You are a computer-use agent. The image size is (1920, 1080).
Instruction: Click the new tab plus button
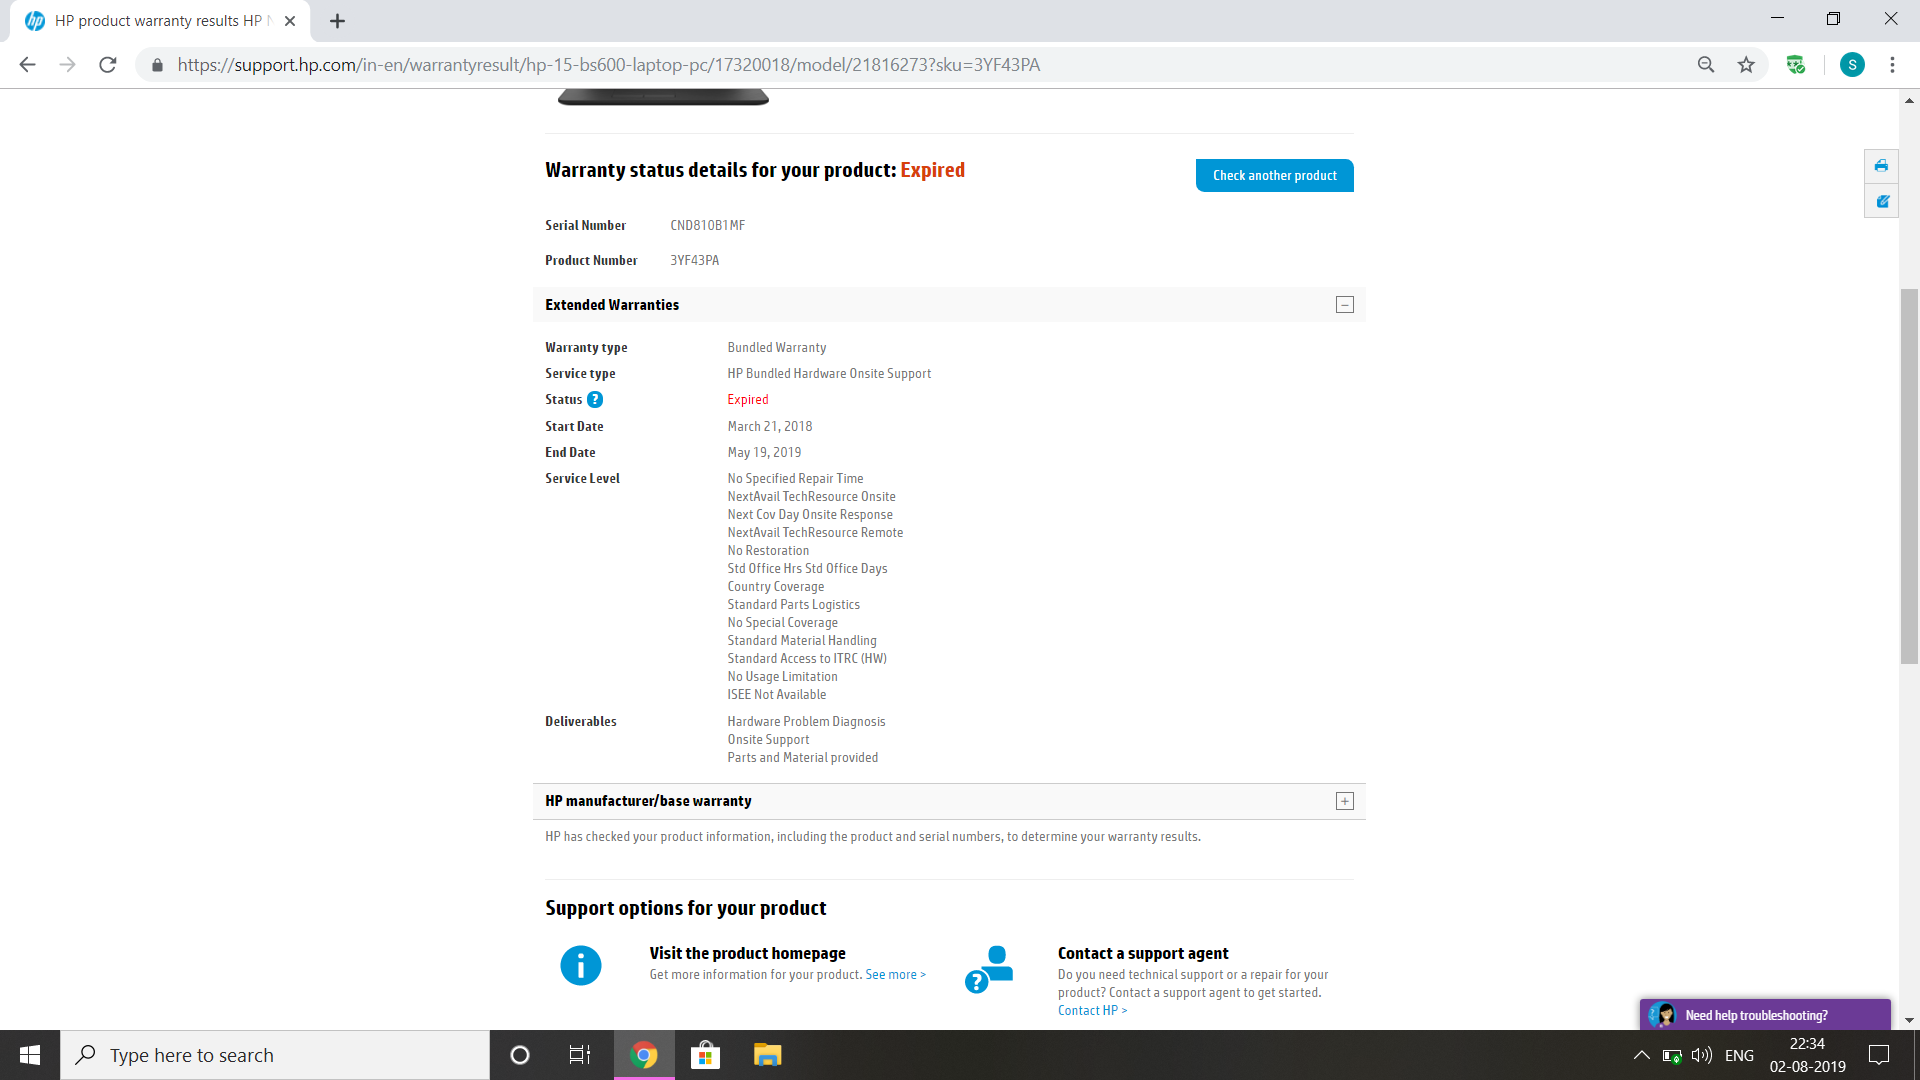[336, 20]
